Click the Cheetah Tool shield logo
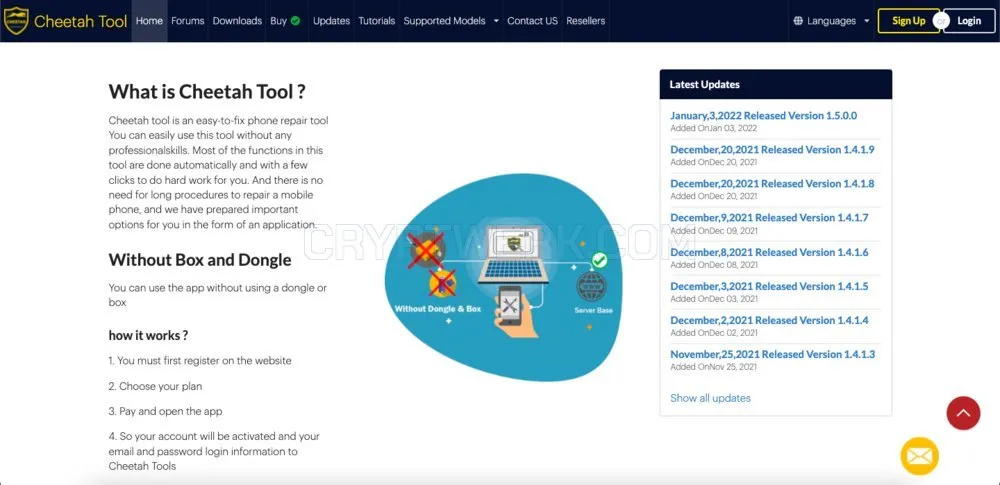Screen dimensions: 1000x485 pos(16,20)
